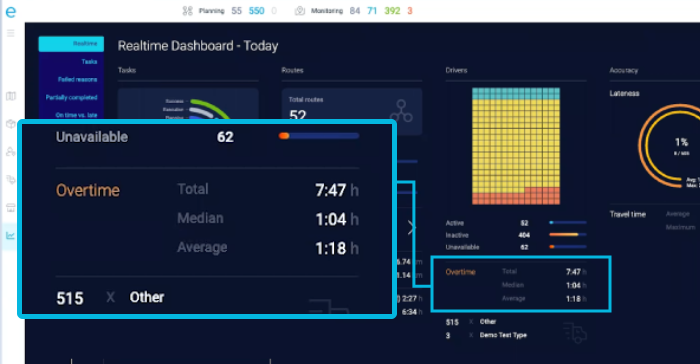Click the Active drivers label
700x364 pixels.
click(x=454, y=223)
